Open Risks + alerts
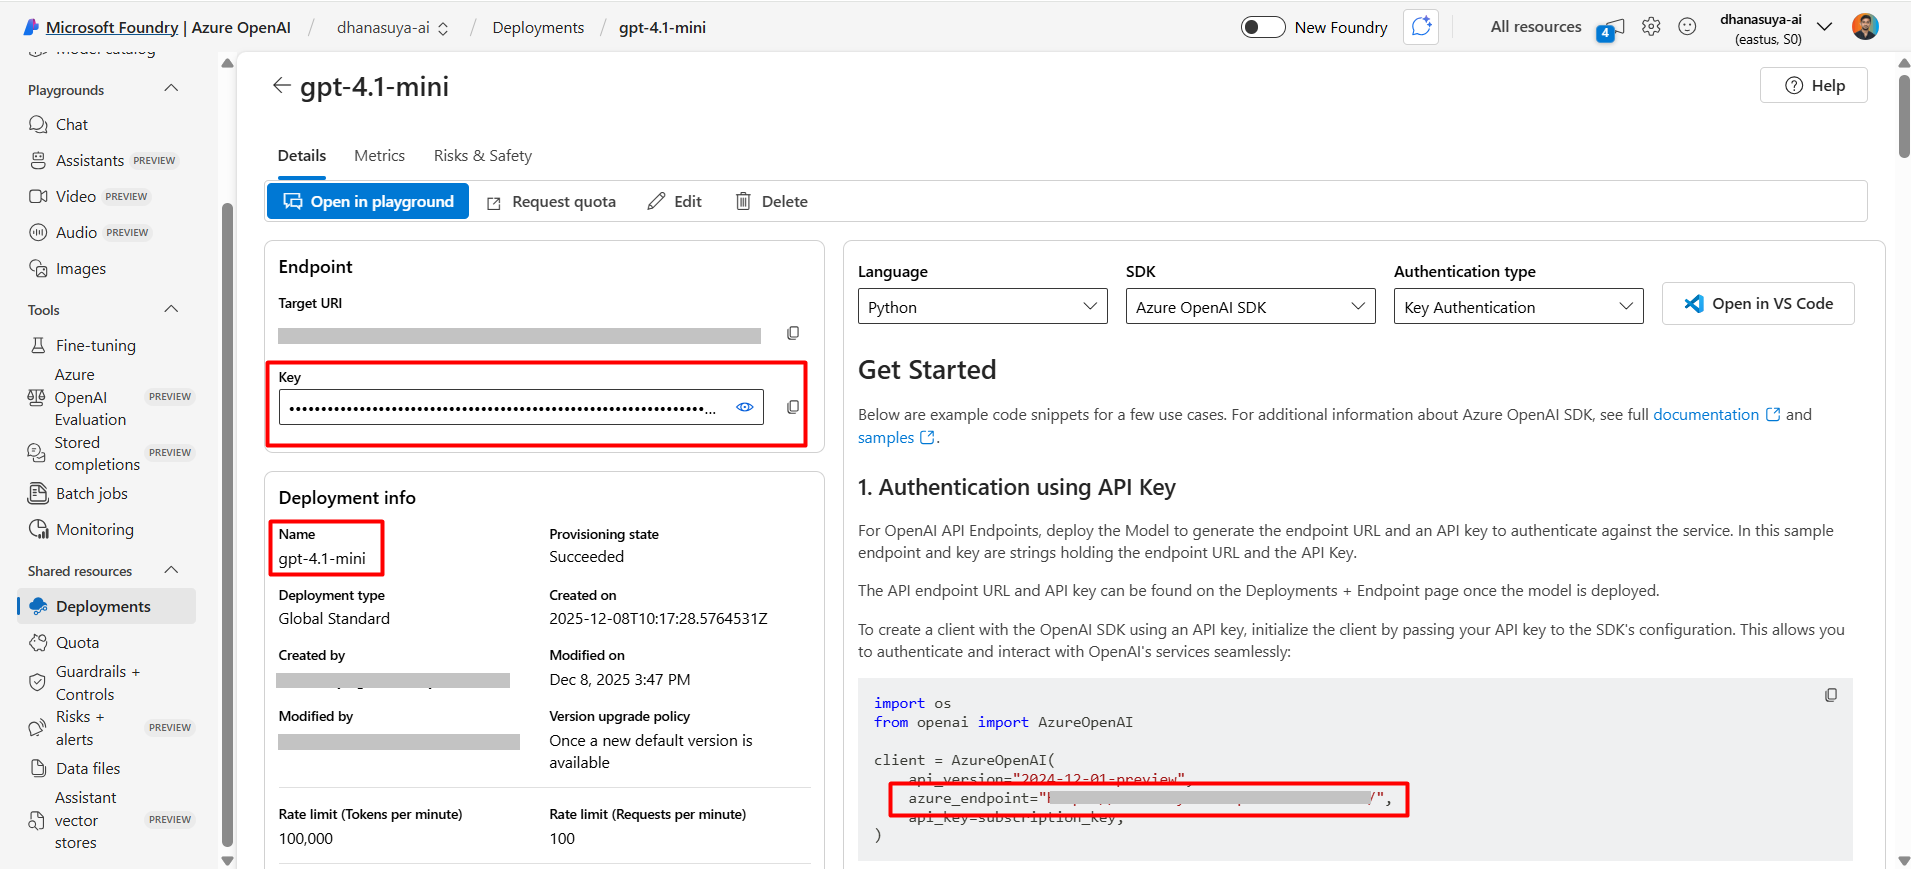Viewport: 1911px width, 869px height. coord(108,728)
